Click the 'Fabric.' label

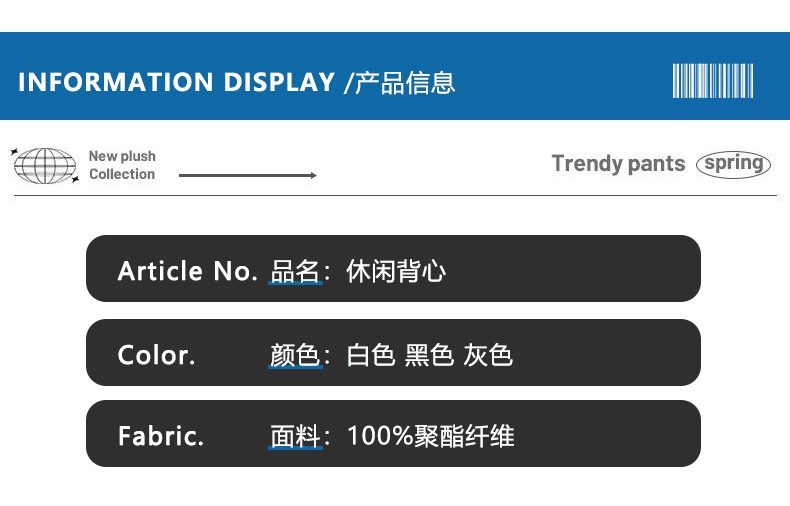coord(160,436)
